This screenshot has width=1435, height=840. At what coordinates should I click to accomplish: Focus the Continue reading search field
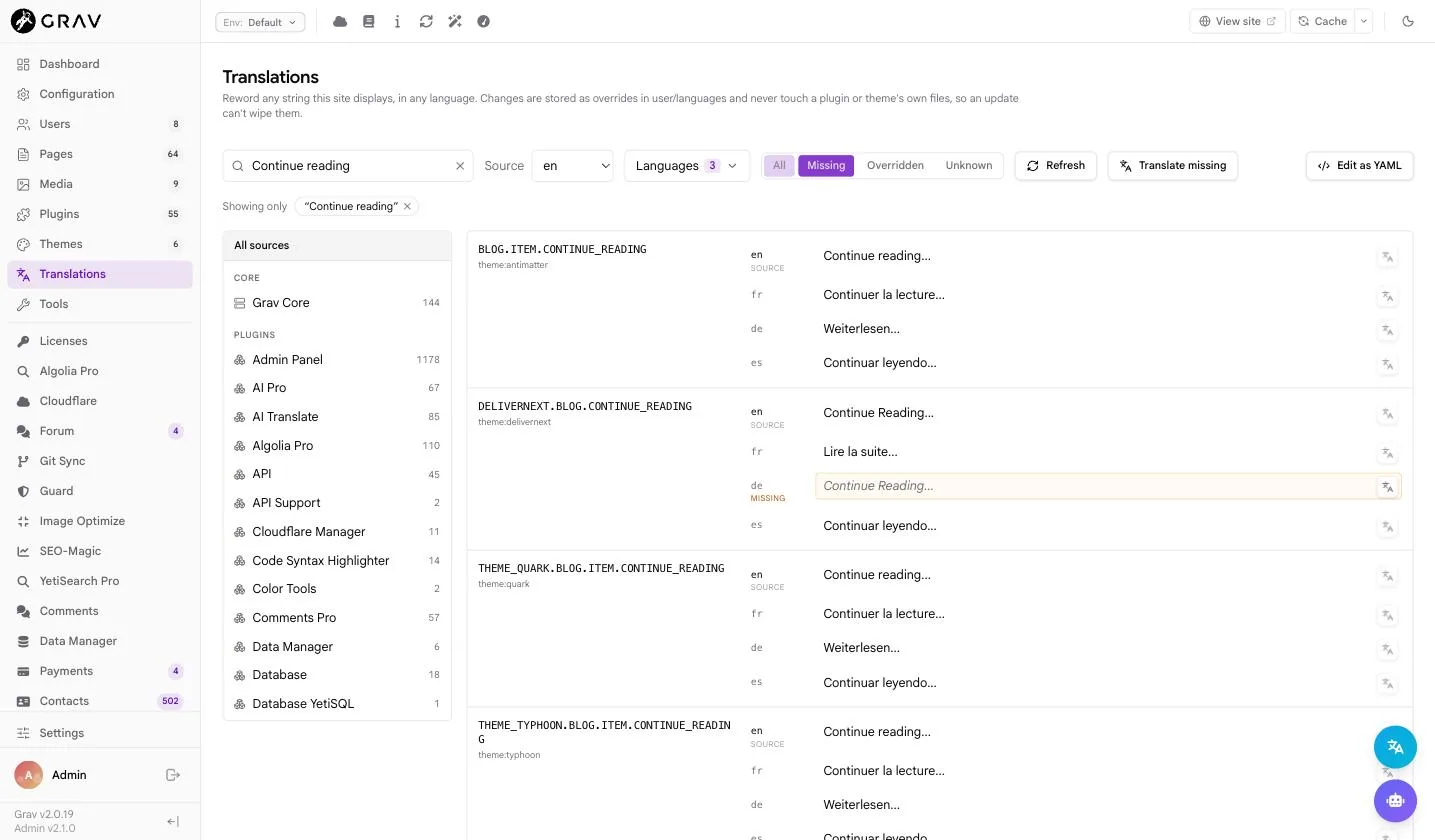click(x=348, y=166)
